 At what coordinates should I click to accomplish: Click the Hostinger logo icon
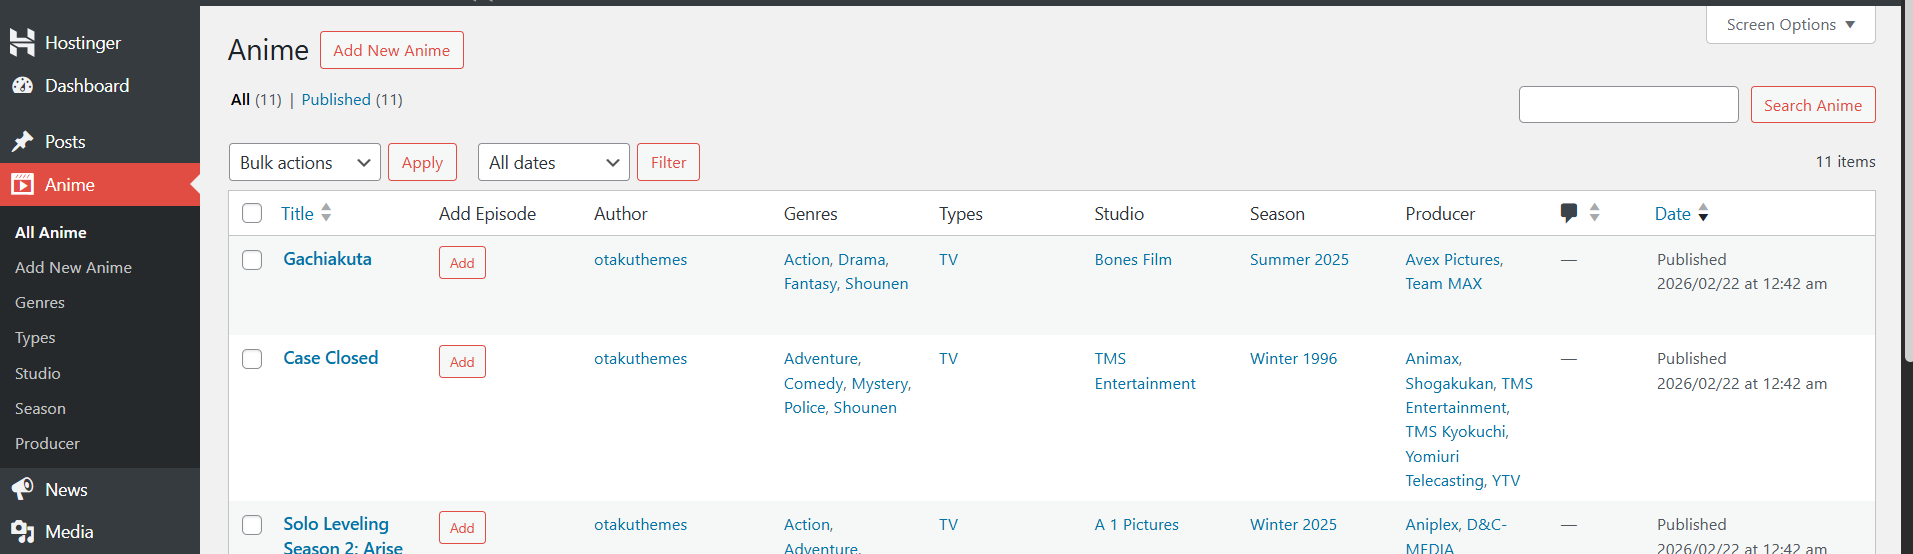pyautogui.click(x=22, y=42)
